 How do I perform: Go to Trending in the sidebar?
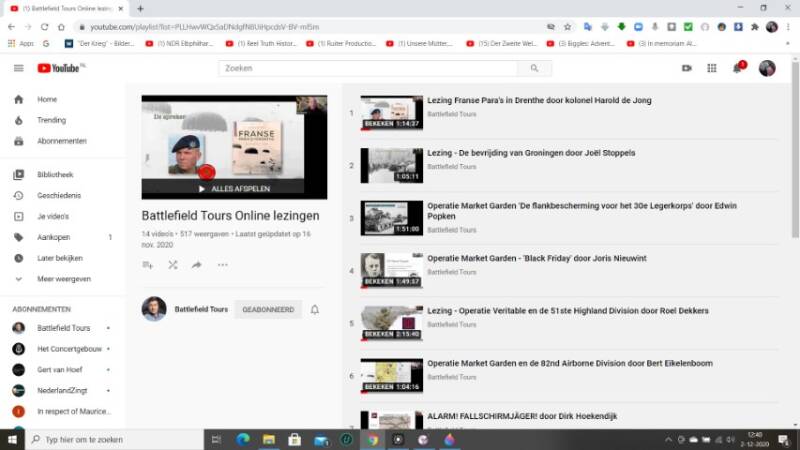[51, 120]
